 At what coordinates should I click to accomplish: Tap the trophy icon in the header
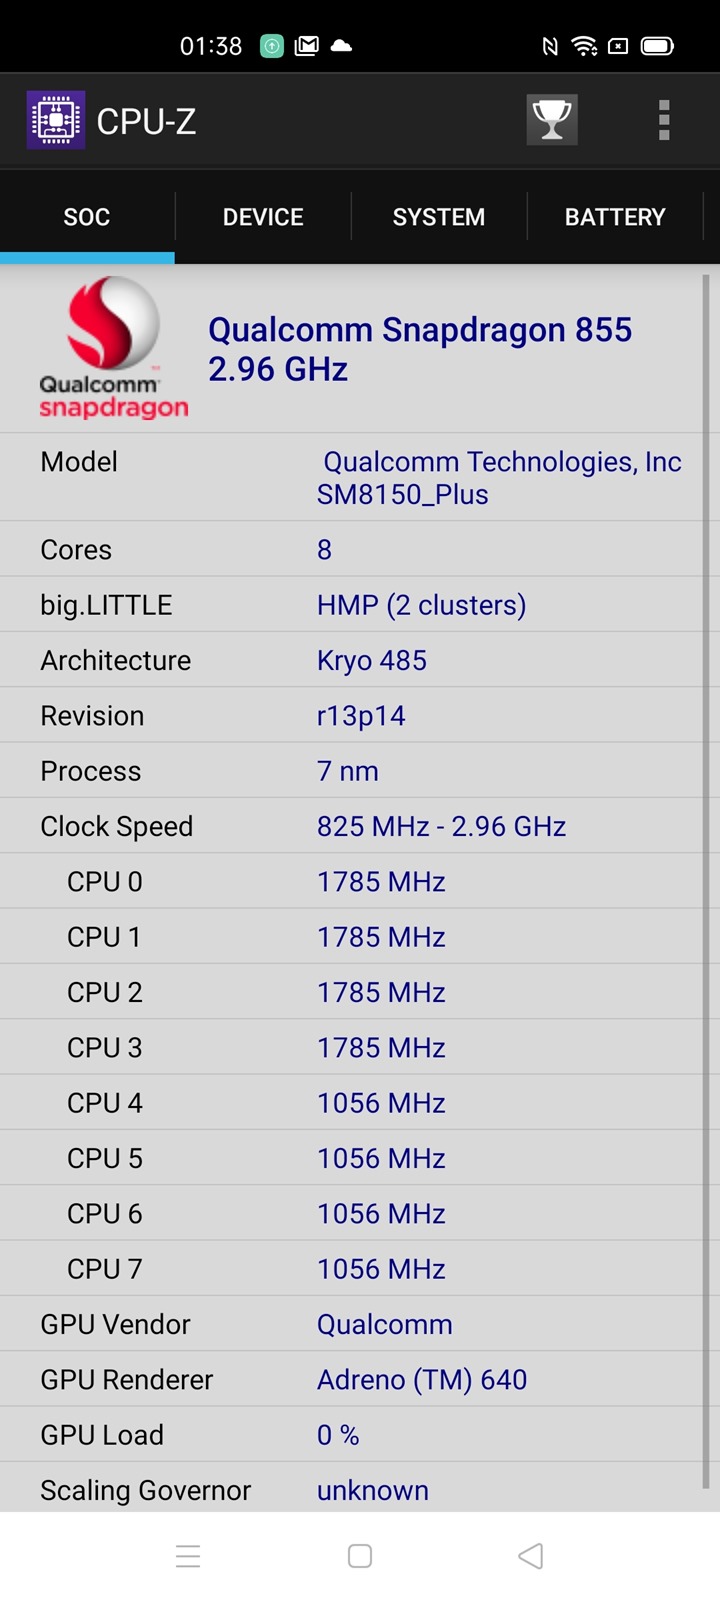(552, 120)
